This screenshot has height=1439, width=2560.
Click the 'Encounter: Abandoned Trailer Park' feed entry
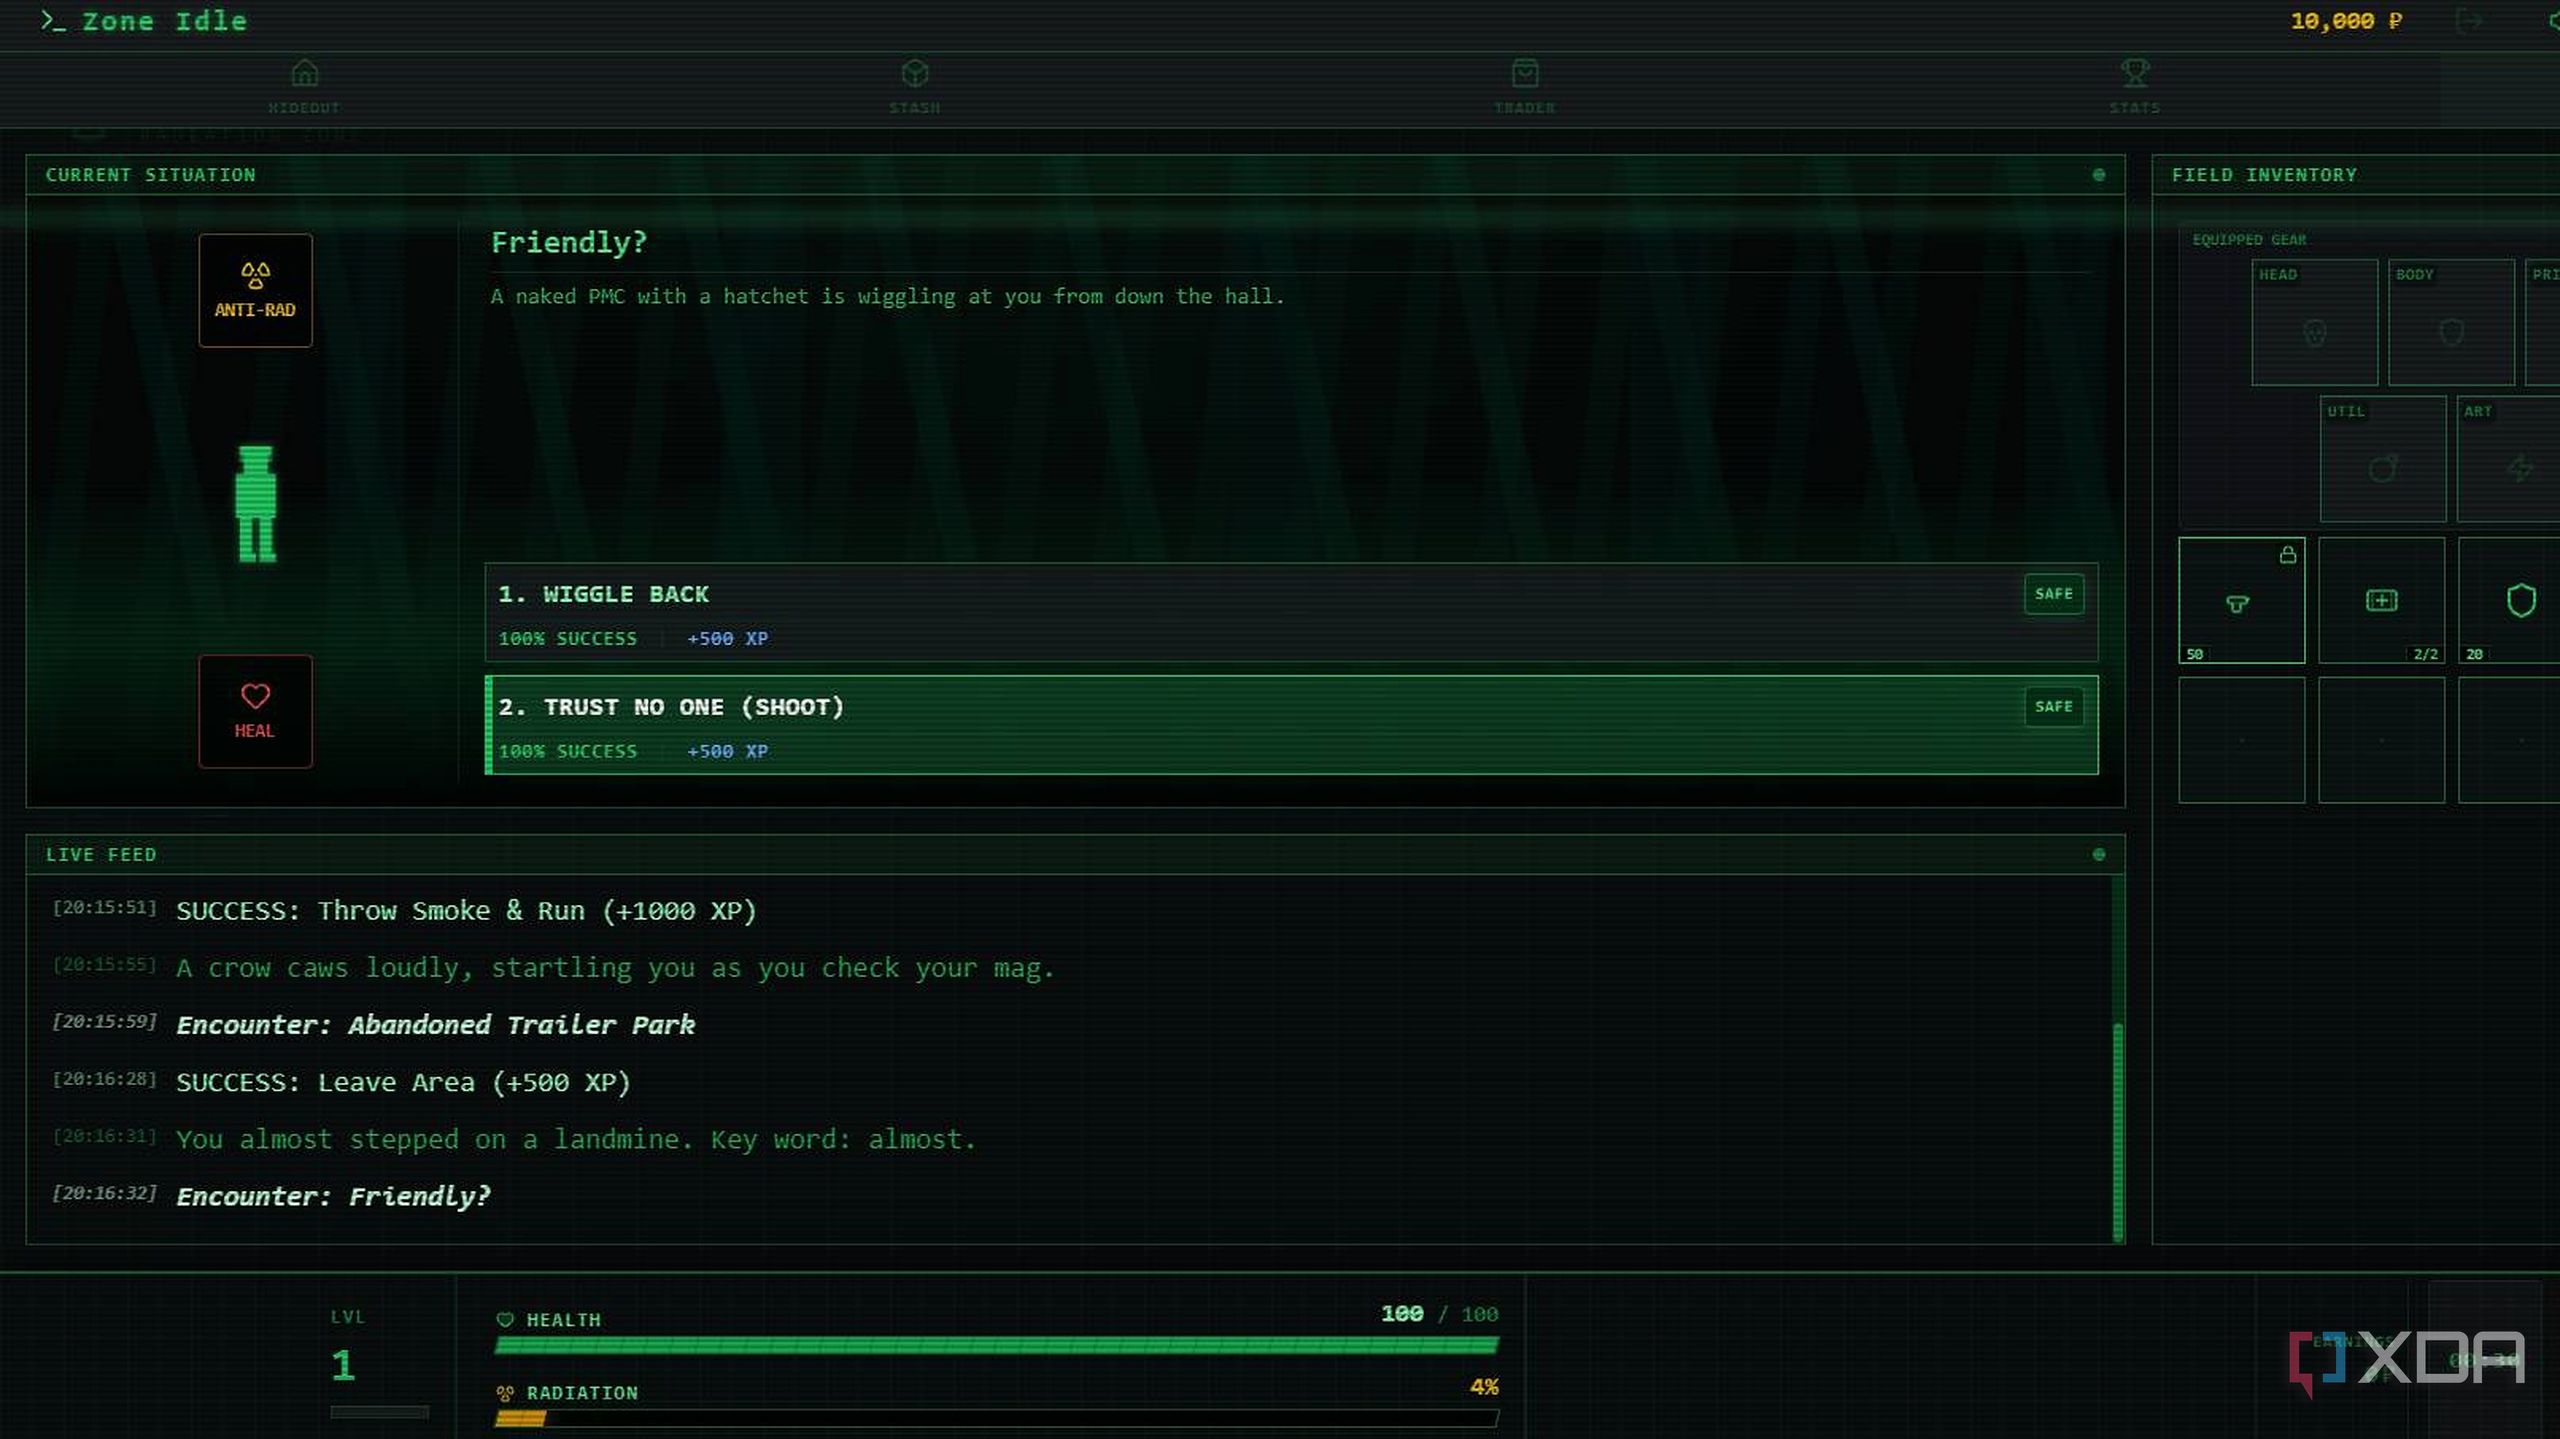pos(435,1025)
